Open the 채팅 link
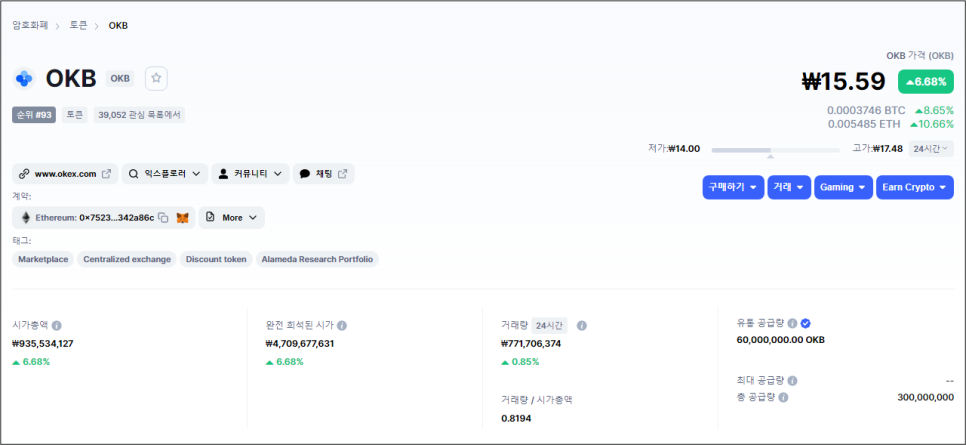 pos(323,174)
